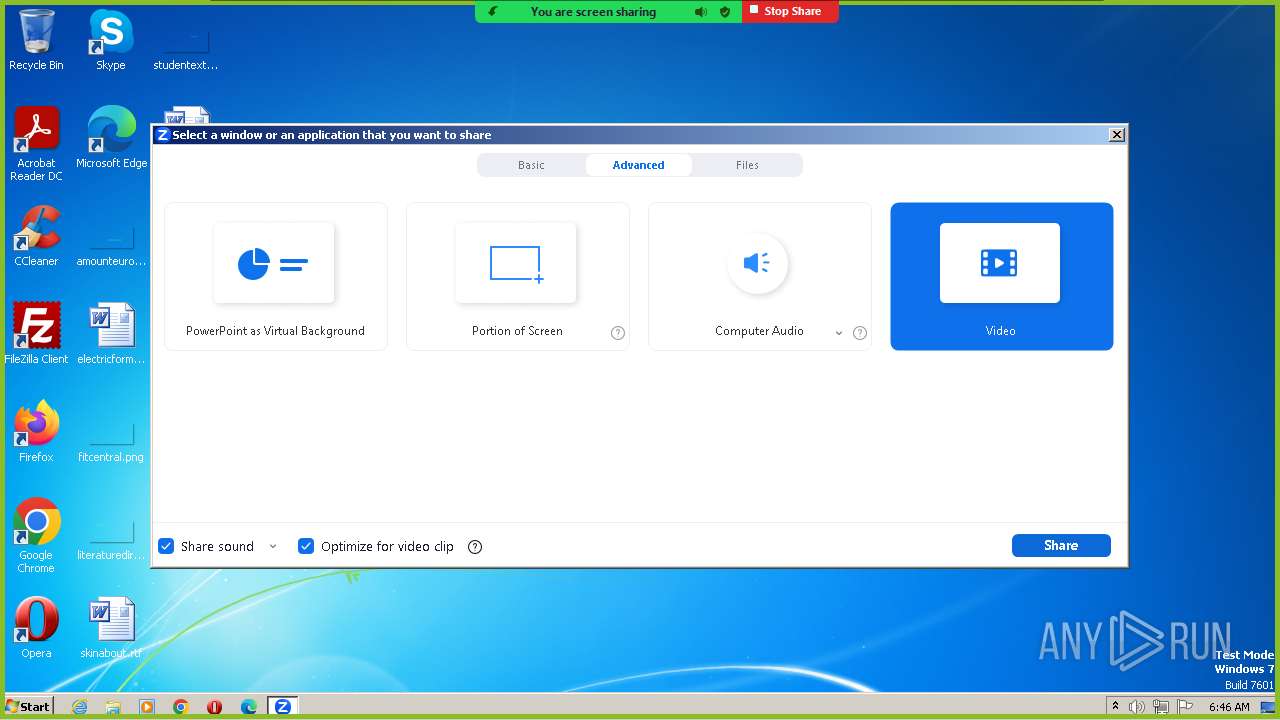This screenshot has width=1280, height=720.
Task: Switch to the Advanced tab
Action: click(x=638, y=165)
